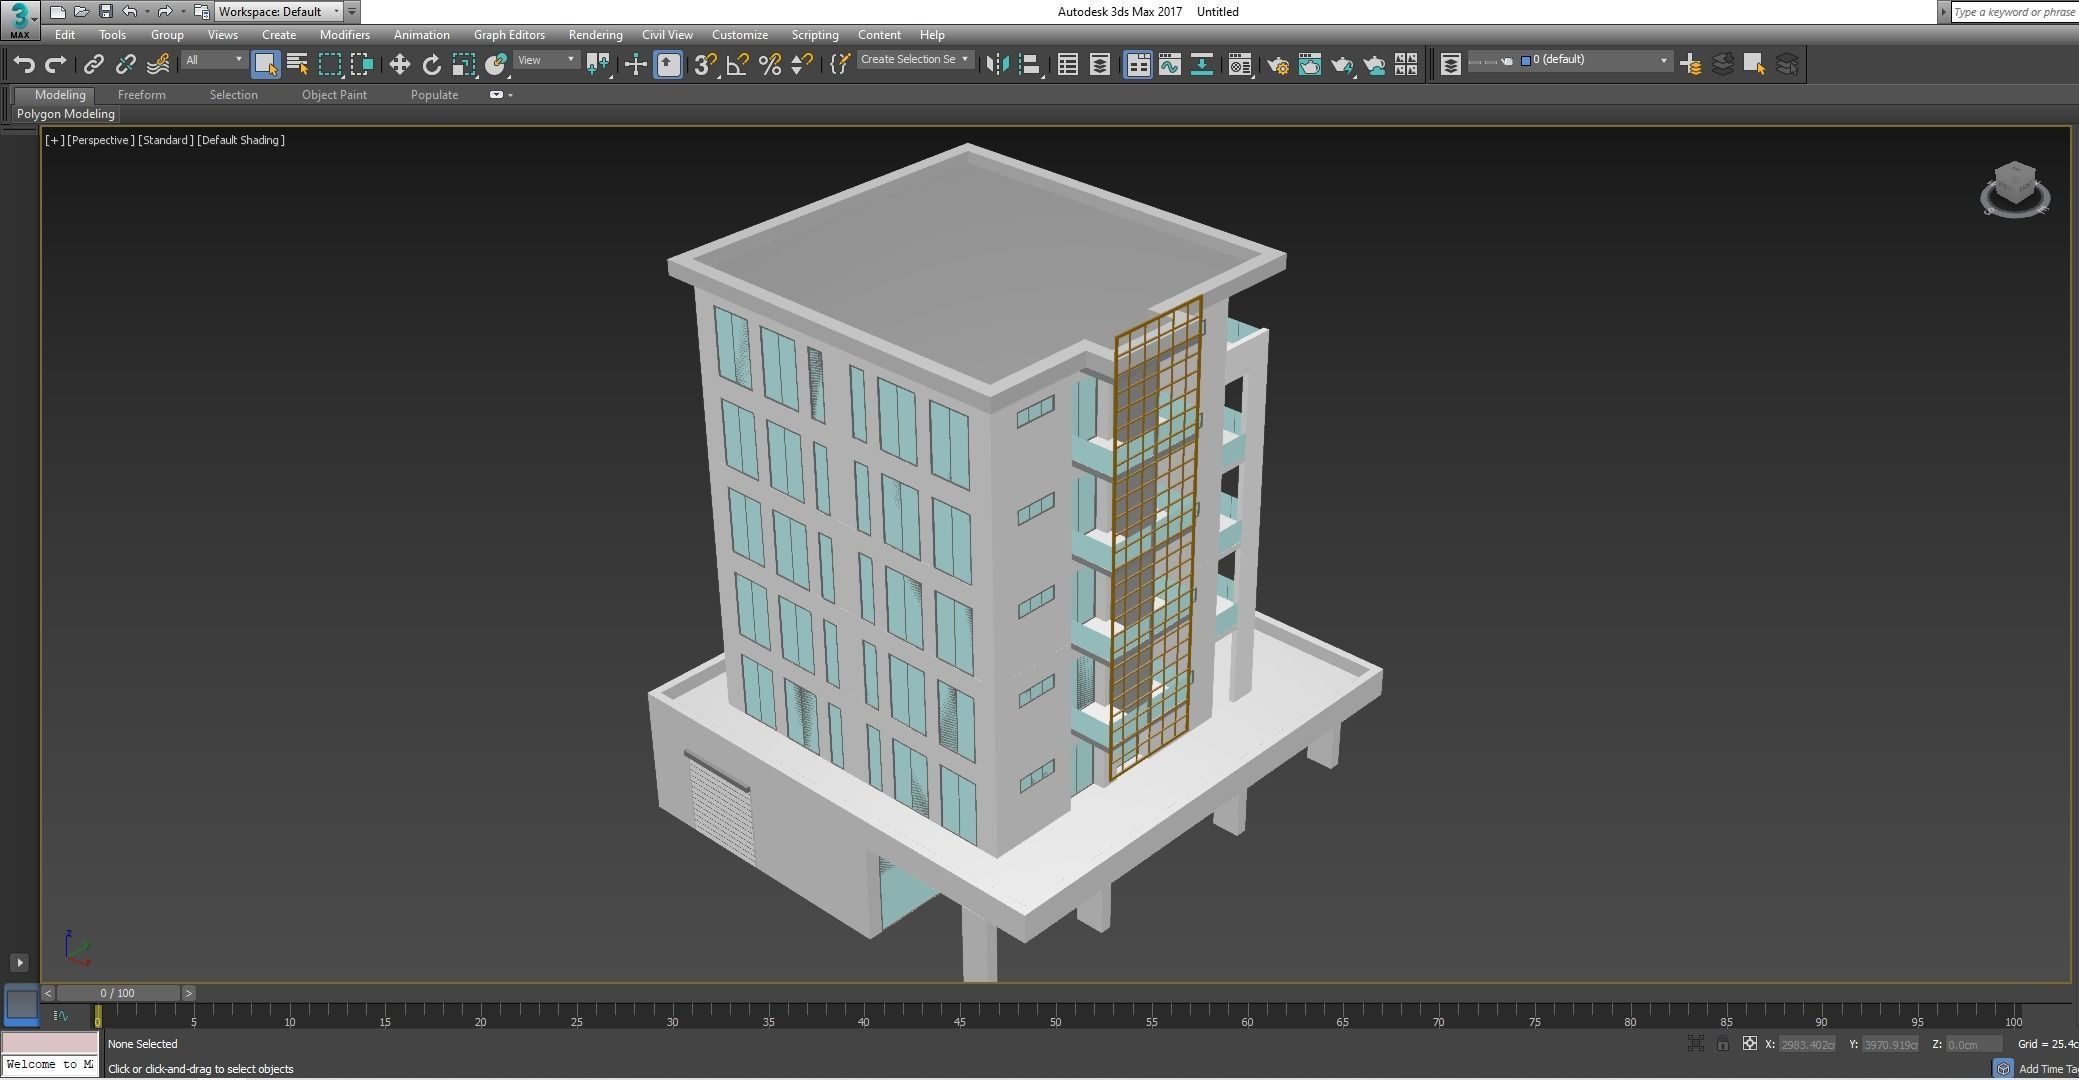Expand the 0 (default) layer dropdown
The height and width of the screenshot is (1080, 2079).
[x=1664, y=60]
